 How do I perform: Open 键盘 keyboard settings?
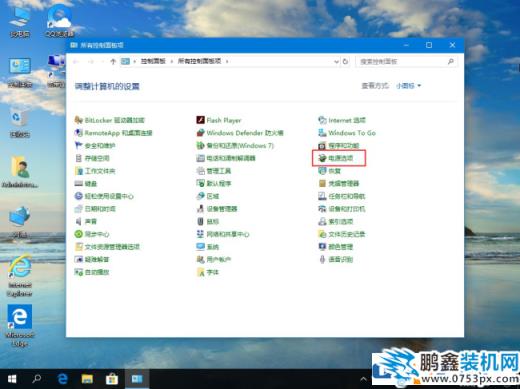click(86, 184)
